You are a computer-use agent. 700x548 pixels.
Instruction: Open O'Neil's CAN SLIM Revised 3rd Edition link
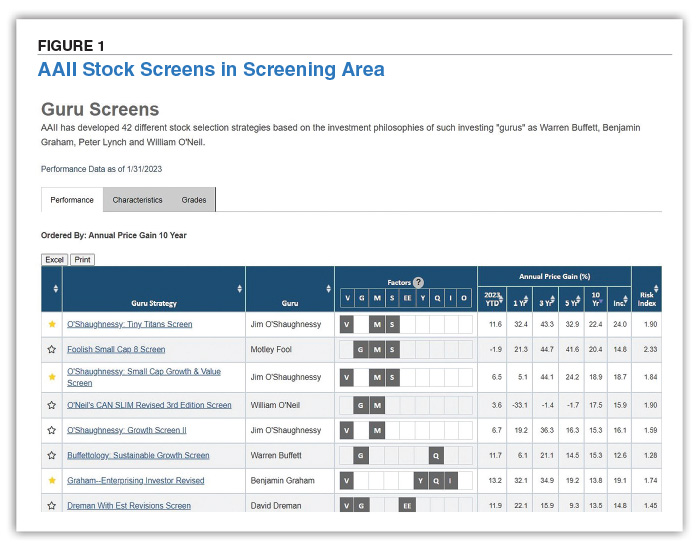tap(149, 405)
